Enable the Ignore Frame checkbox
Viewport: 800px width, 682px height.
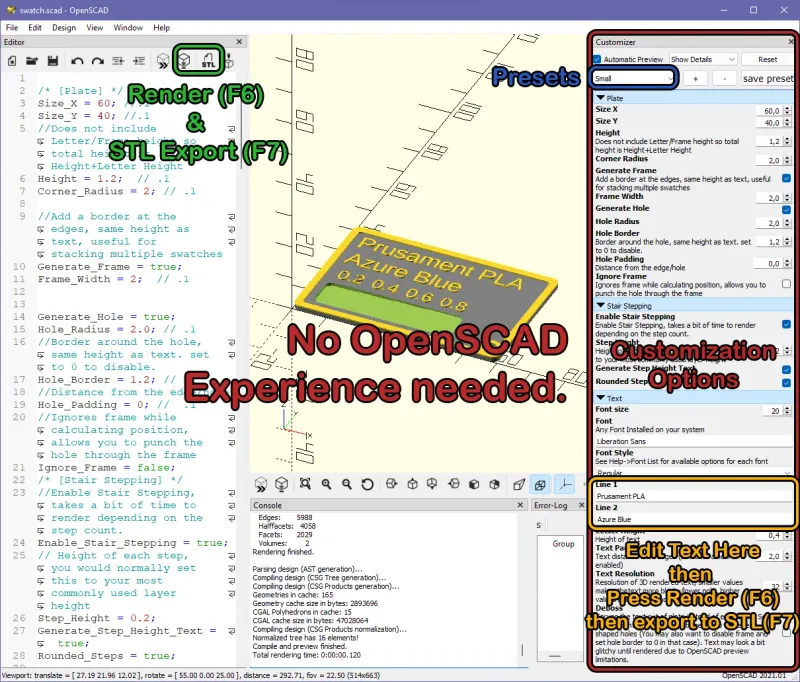click(x=786, y=284)
